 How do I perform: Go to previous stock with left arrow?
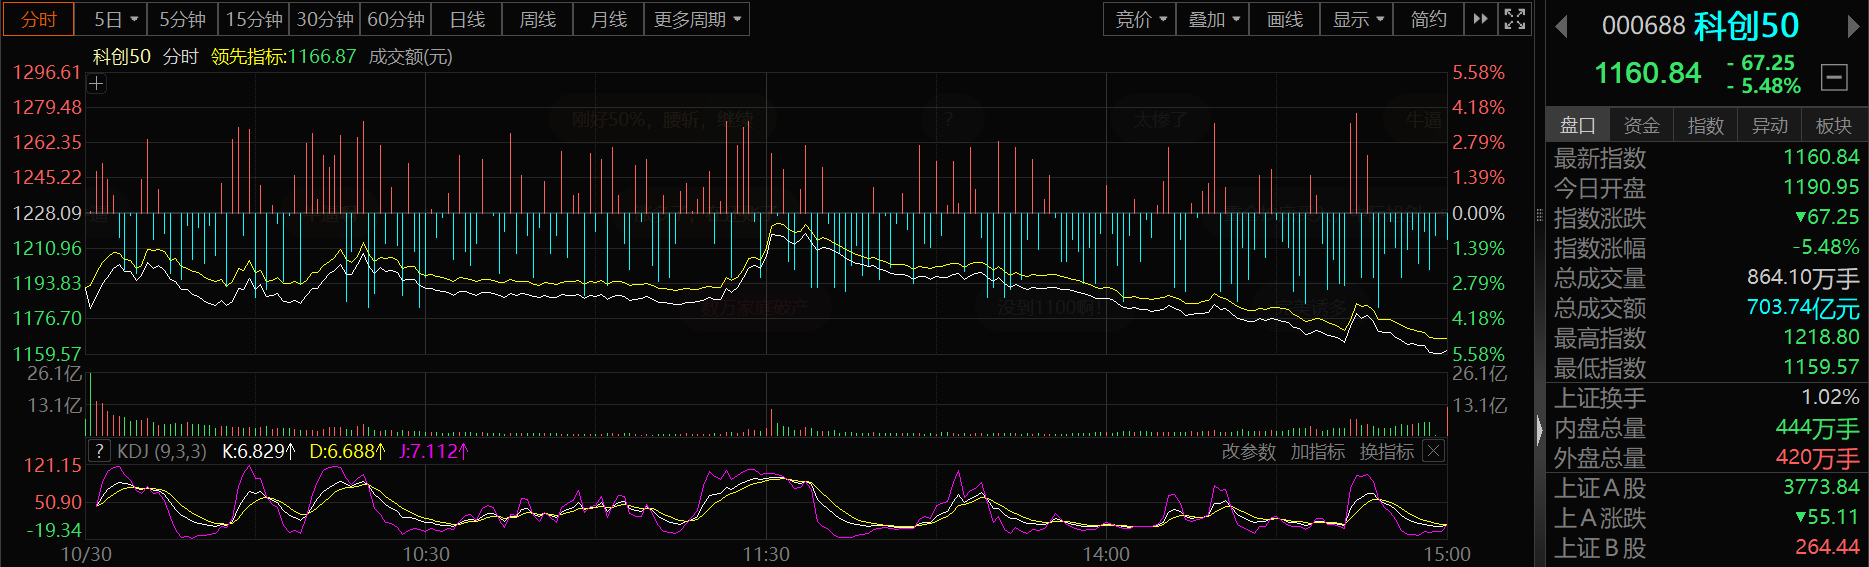tap(1561, 27)
